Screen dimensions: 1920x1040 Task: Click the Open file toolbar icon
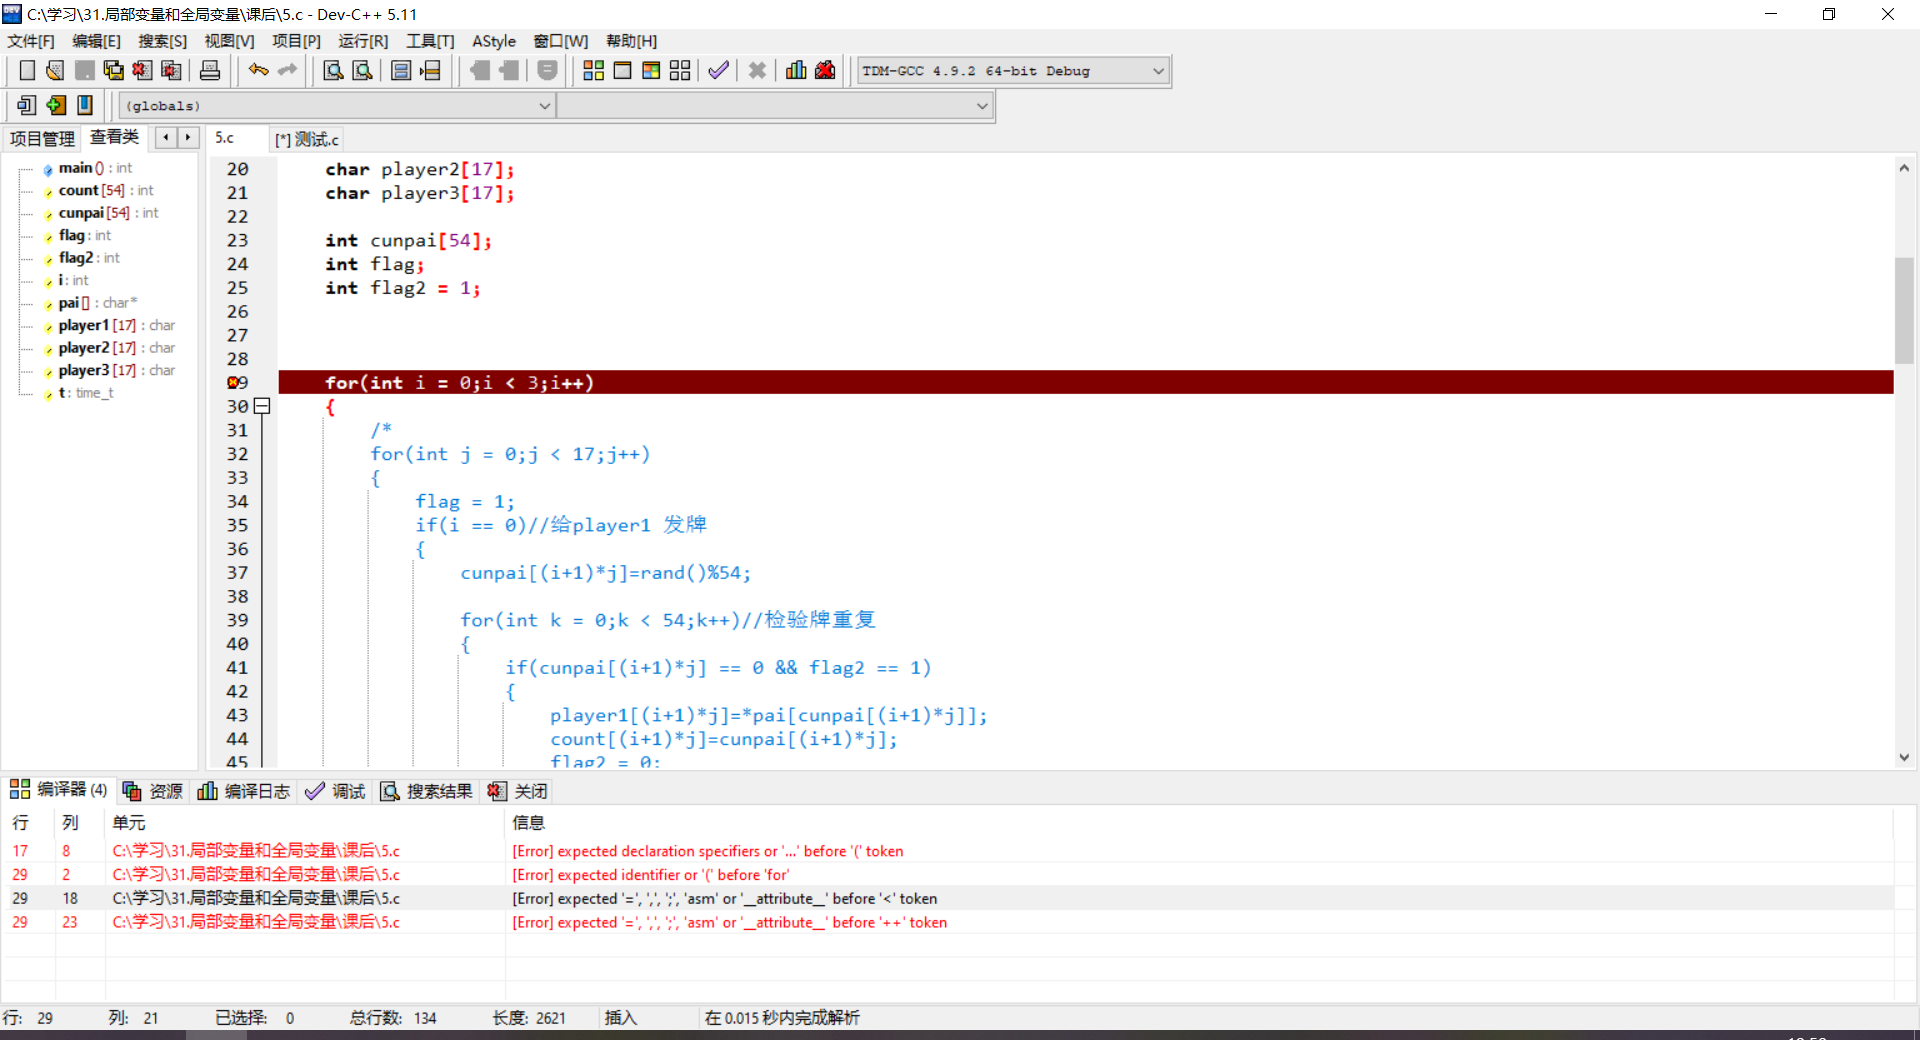(x=55, y=70)
